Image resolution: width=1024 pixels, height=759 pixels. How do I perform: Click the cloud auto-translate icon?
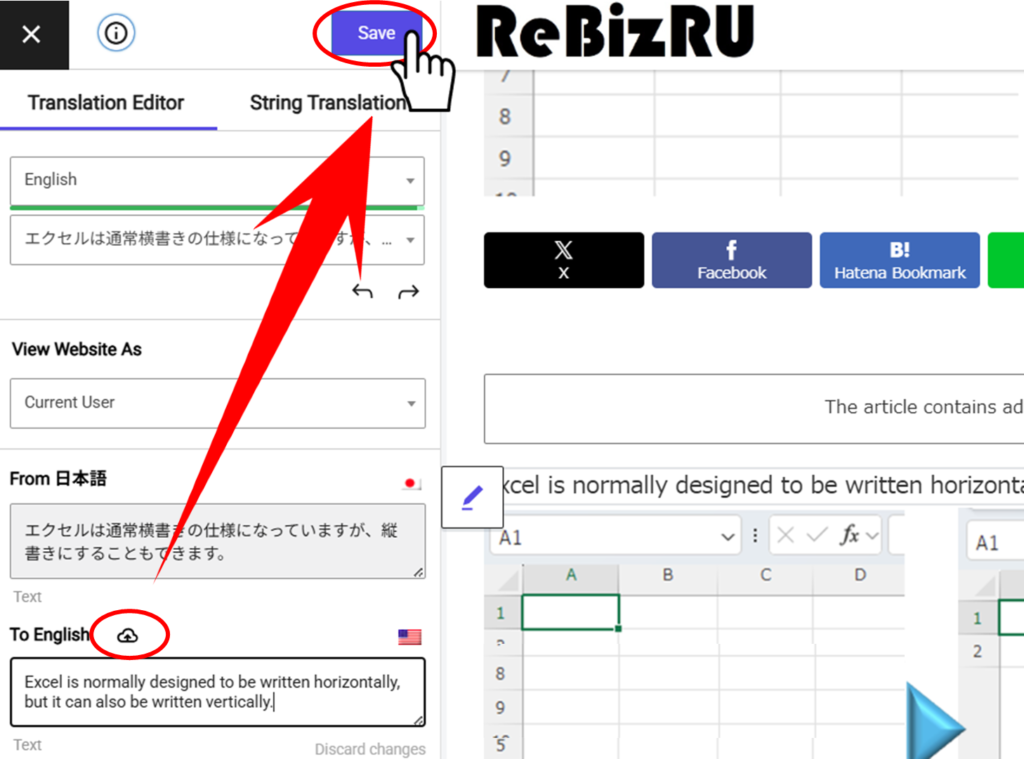127,635
